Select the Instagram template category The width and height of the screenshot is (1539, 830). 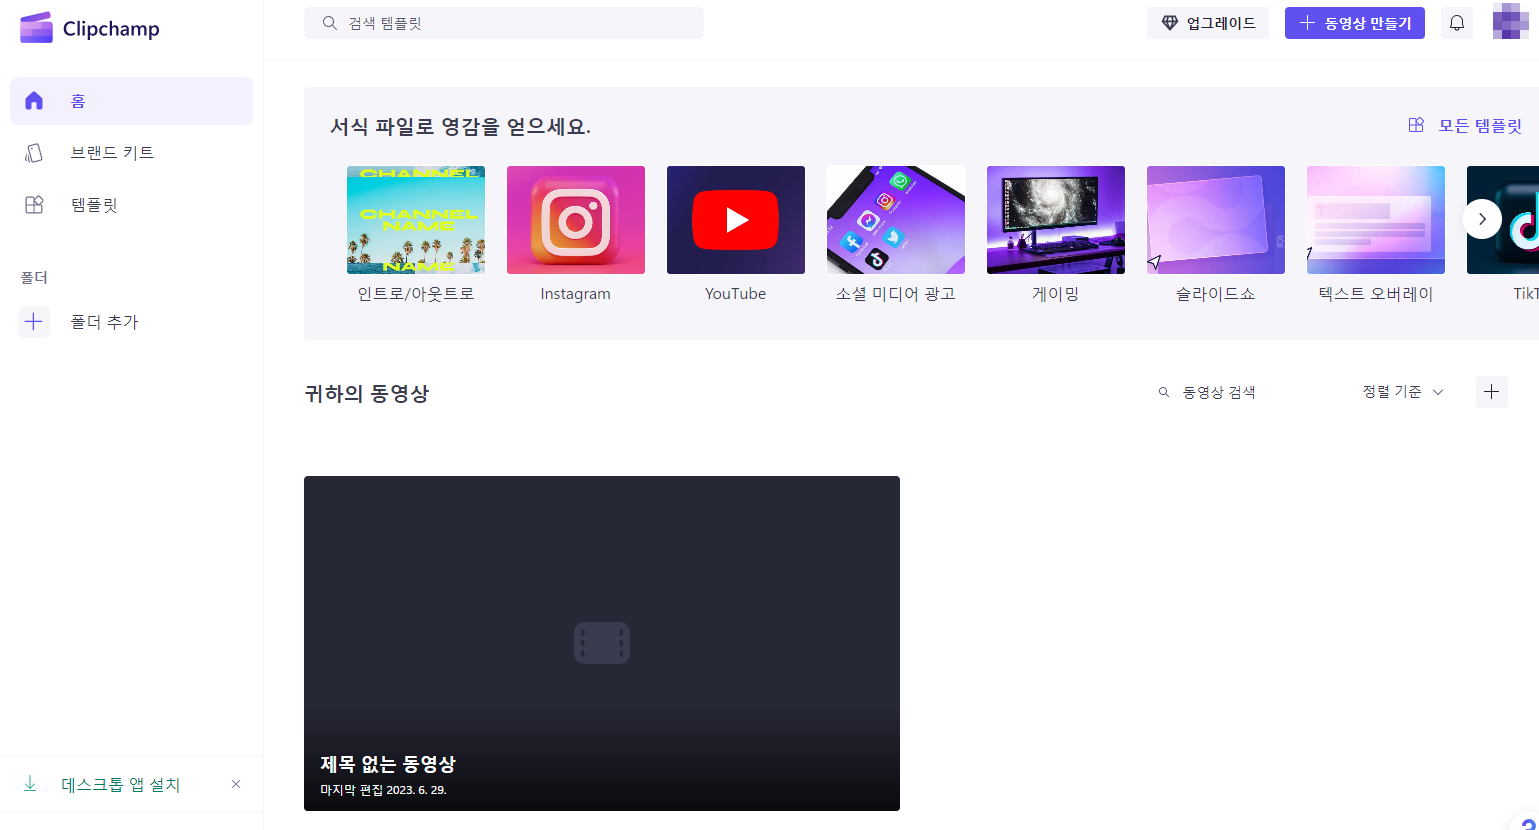point(576,219)
